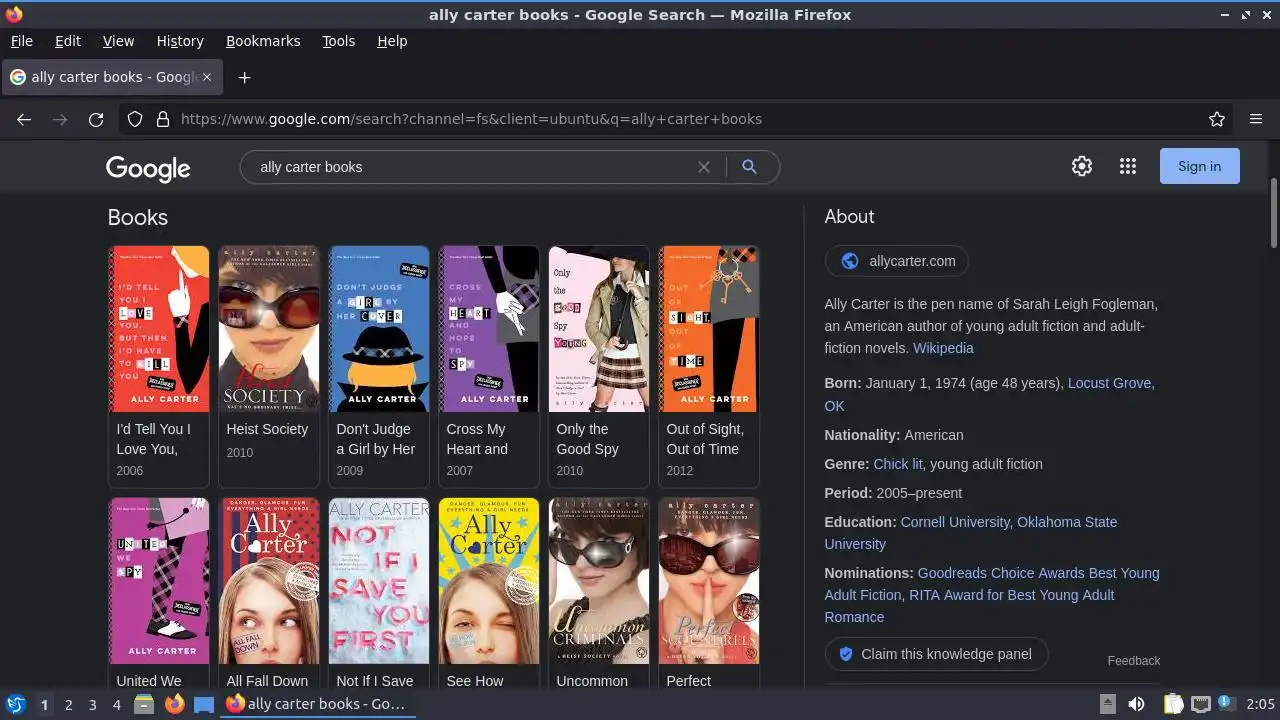Show site security lock information

coord(163,119)
